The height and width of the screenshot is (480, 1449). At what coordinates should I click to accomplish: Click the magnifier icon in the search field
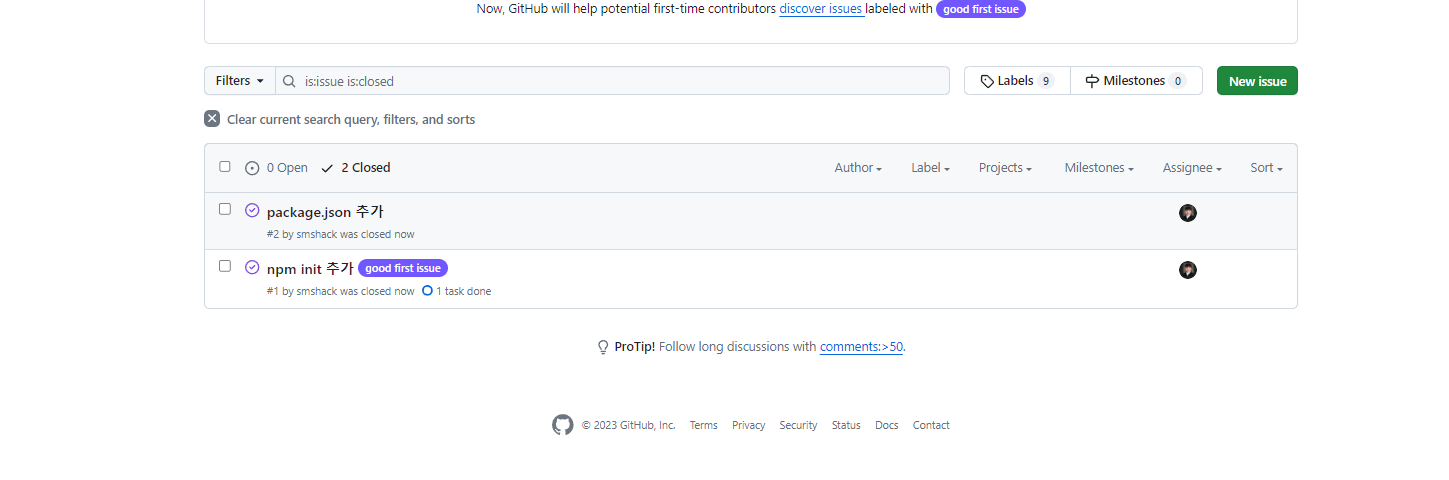(289, 81)
